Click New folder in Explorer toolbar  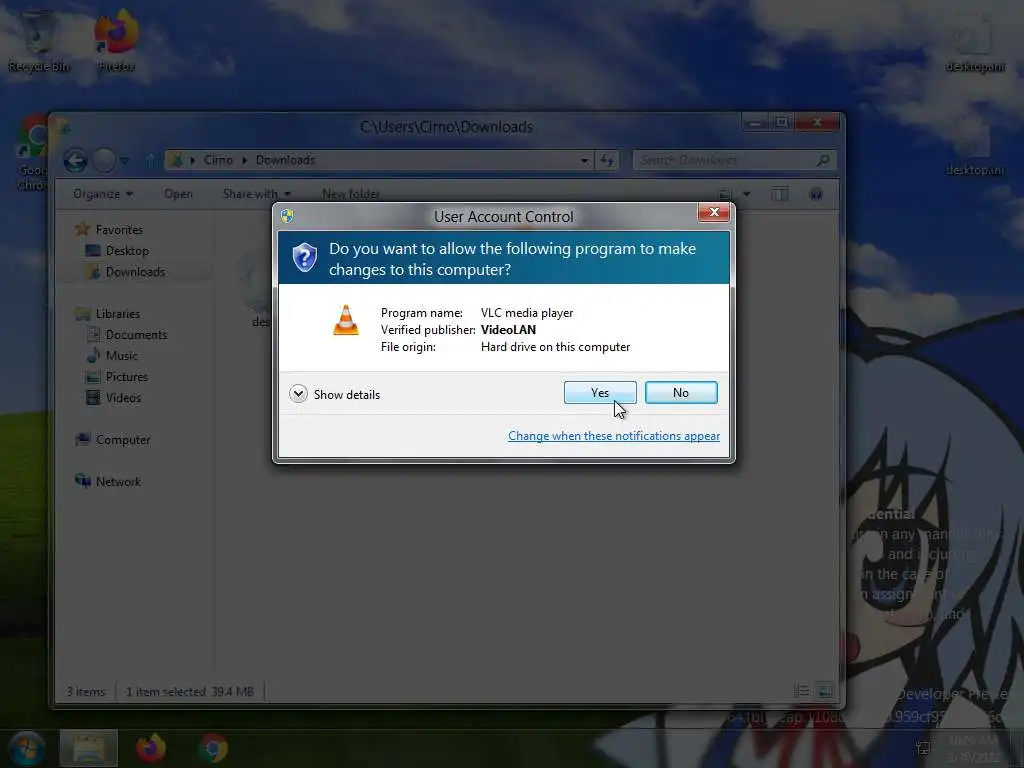coord(350,194)
